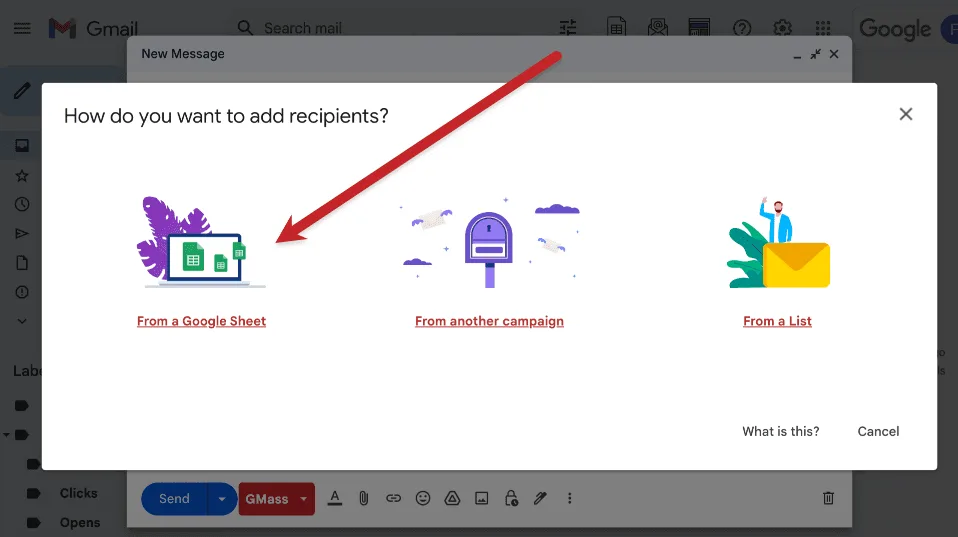The image size is (958, 537).
Task: Expand the GMass settings dropdown arrow
Action: 304,499
